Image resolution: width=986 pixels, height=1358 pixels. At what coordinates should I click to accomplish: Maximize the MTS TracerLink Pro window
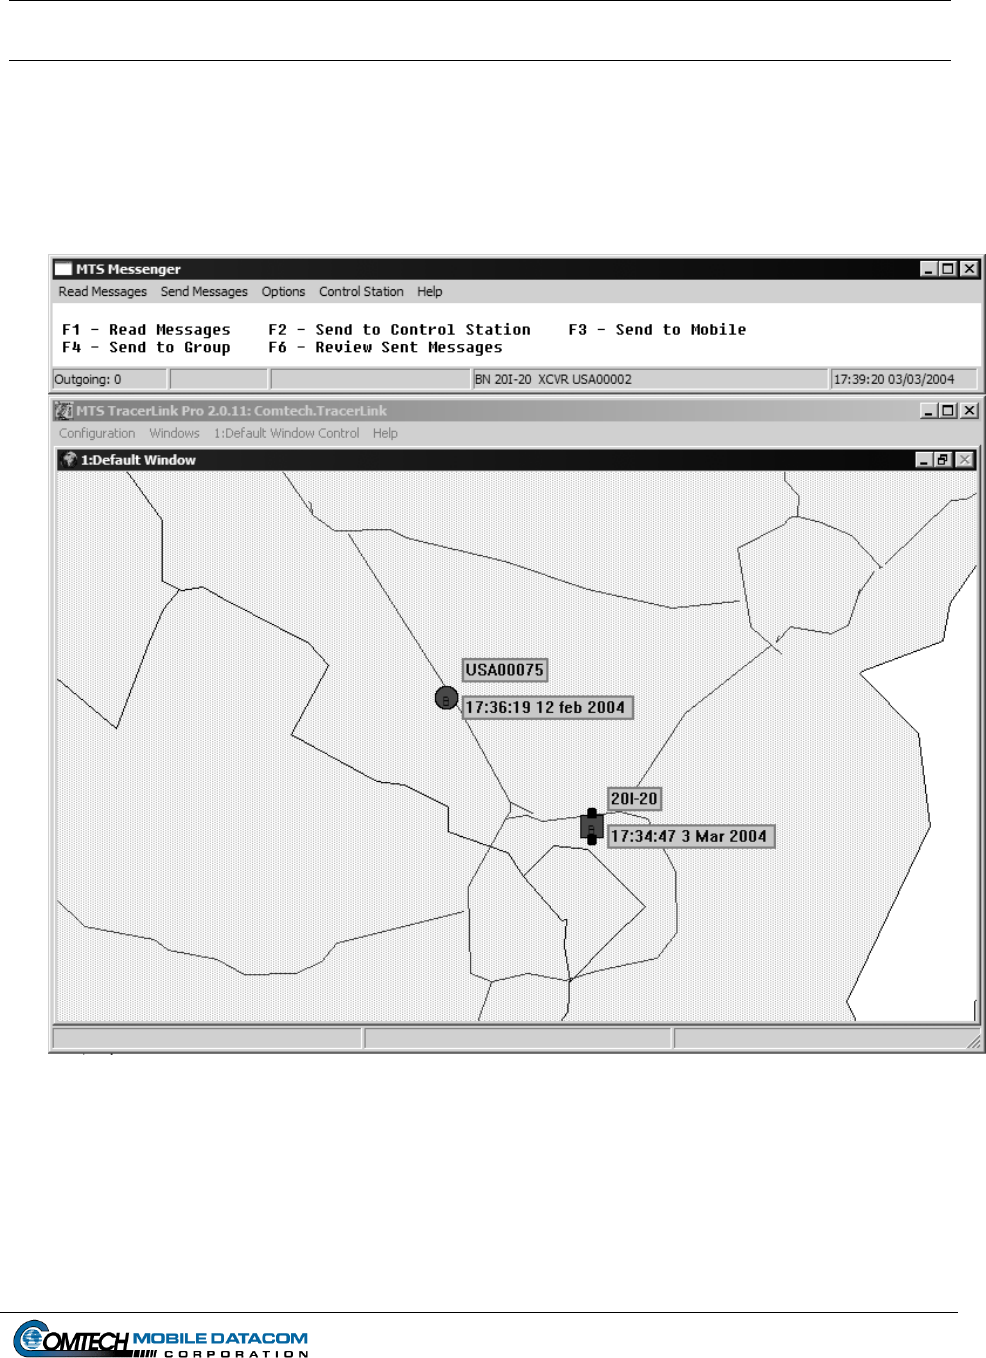pyautogui.click(x=948, y=411)
